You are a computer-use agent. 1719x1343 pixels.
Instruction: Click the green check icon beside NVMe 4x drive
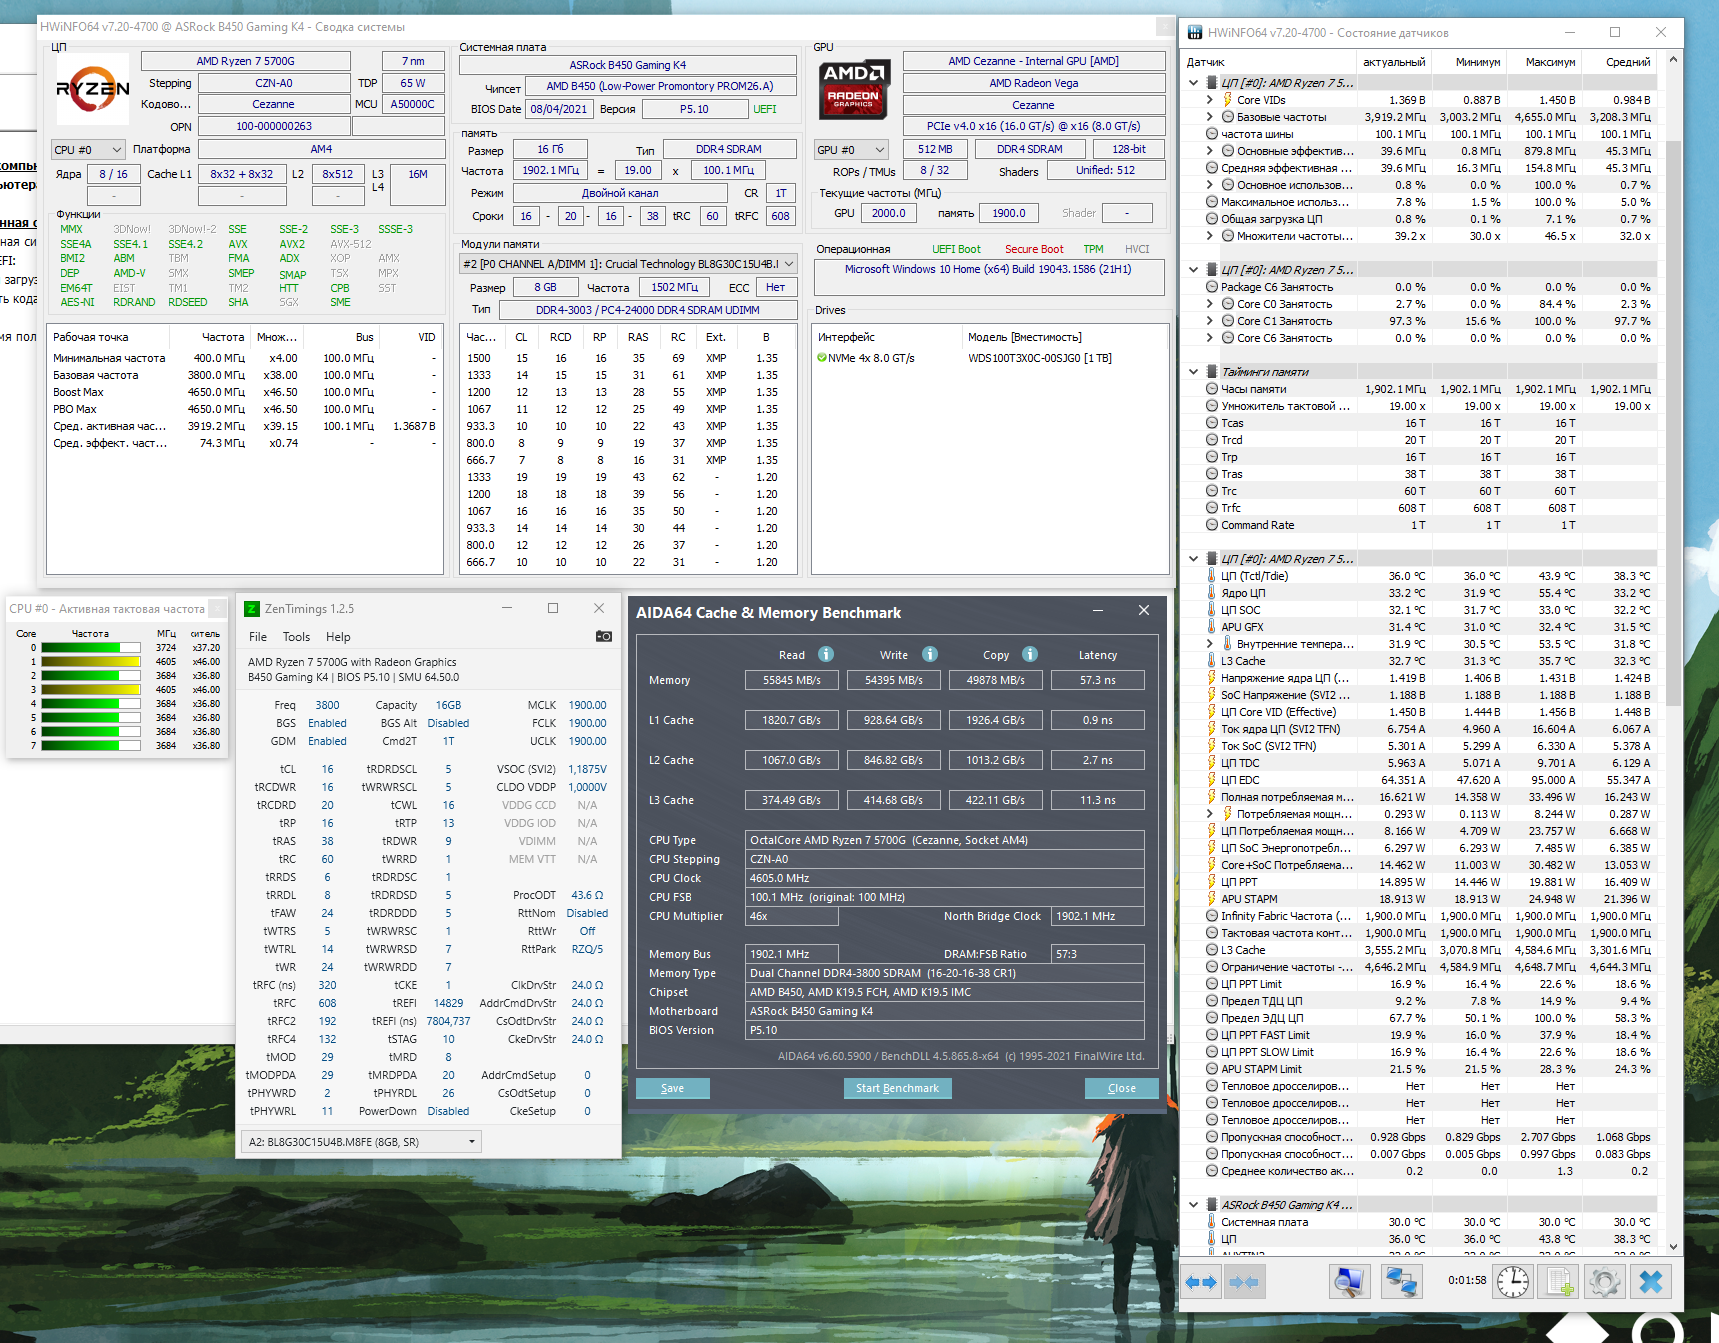[822, 358]
